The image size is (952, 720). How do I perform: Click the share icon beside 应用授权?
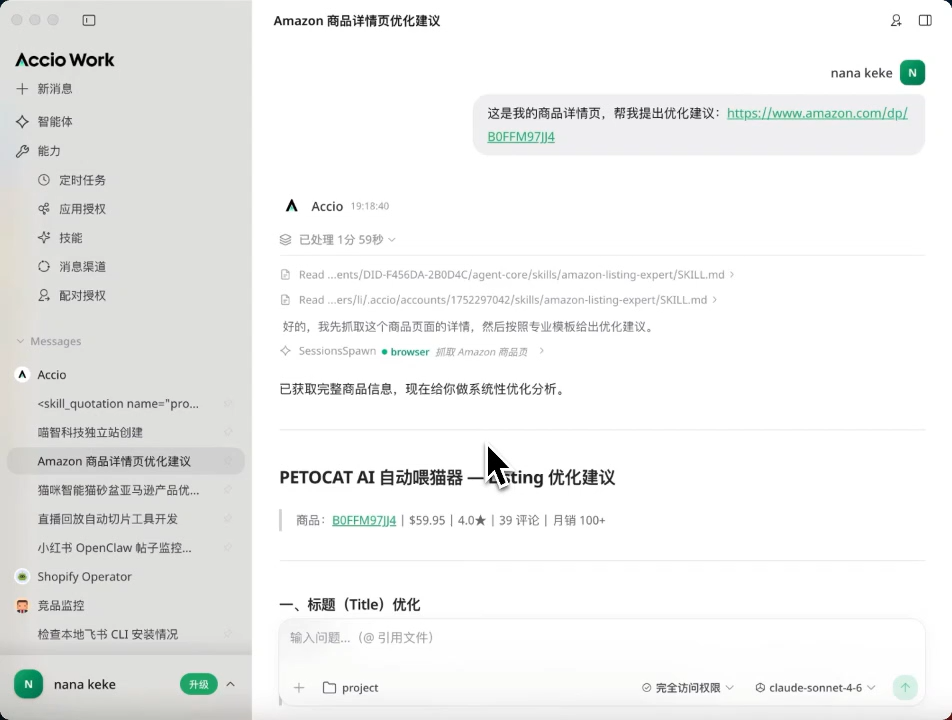(x=44, y=209)
